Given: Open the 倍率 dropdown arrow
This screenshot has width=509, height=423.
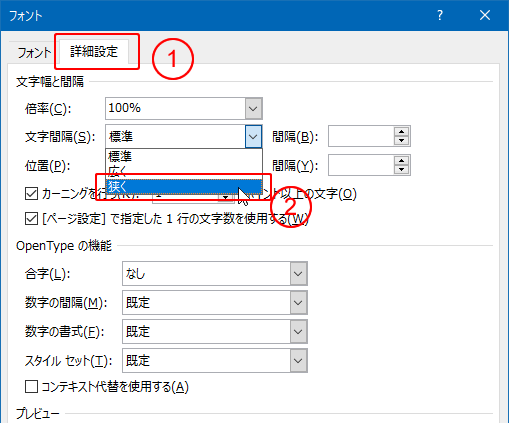Looking at the screenshot, I should (x=253, y=108).
